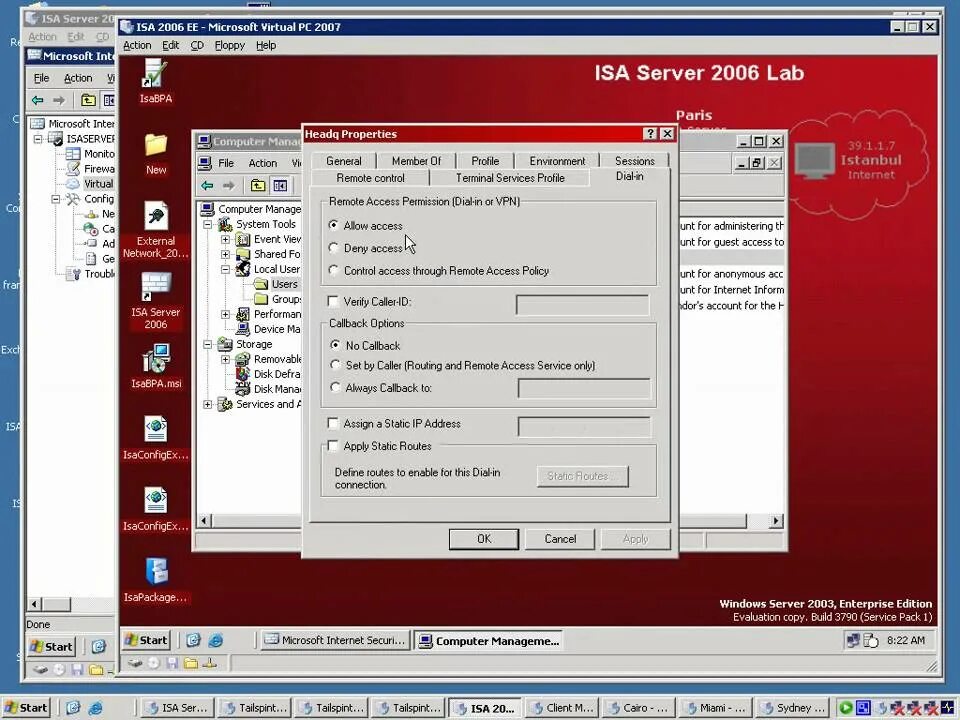Enable the Verify Caller-ID checkbox

click(x=333, y=301)
